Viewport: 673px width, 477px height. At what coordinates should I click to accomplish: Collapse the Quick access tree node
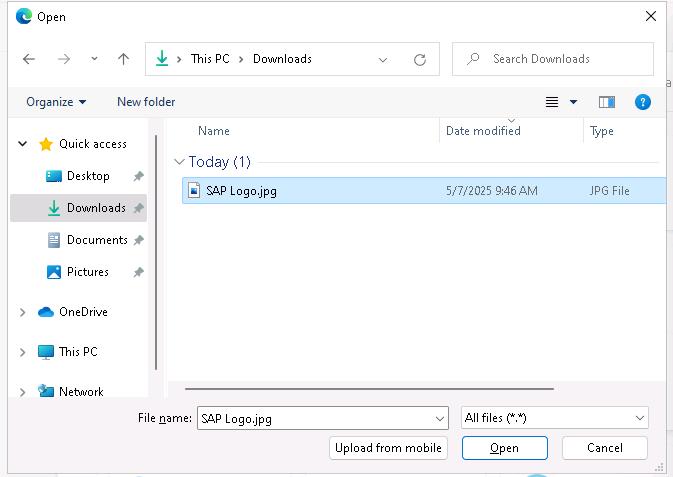[23, 144]
